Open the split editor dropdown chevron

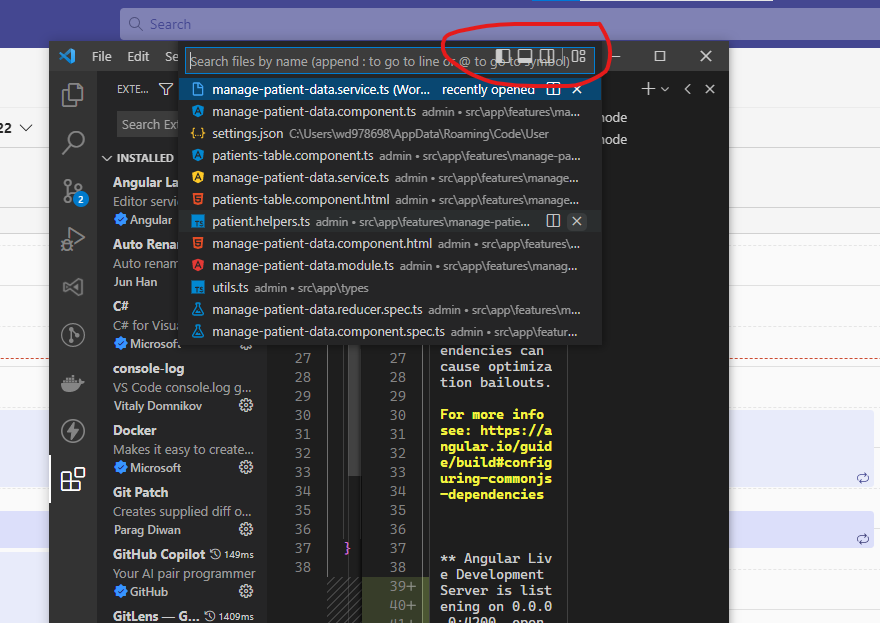665,88
